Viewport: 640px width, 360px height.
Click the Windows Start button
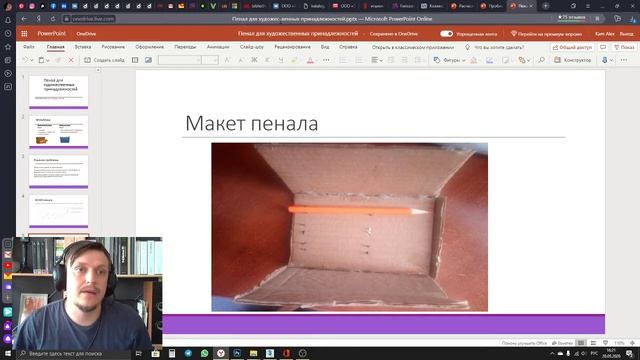tap(8, 353)
